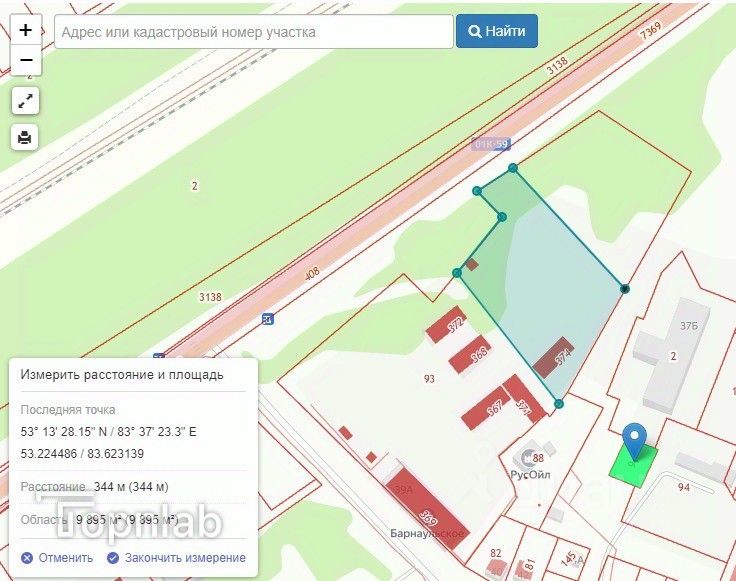Click parcel label 7369
This screenshot has height=581, width=736.
pos(651,30)
